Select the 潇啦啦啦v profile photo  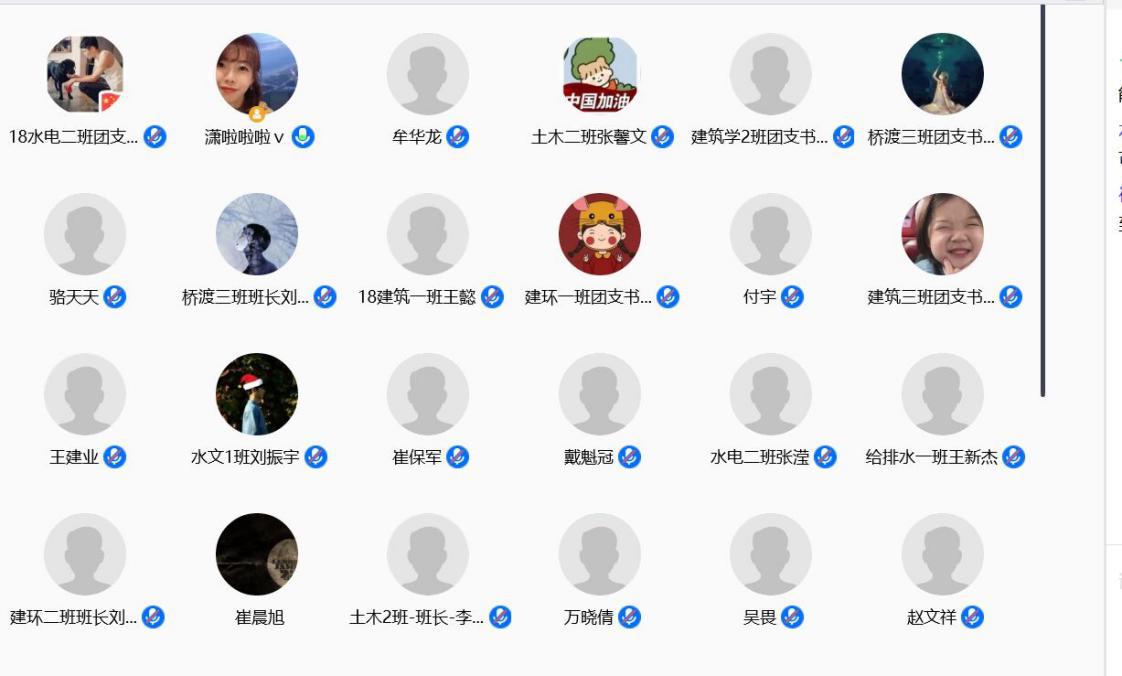point(257,74)
